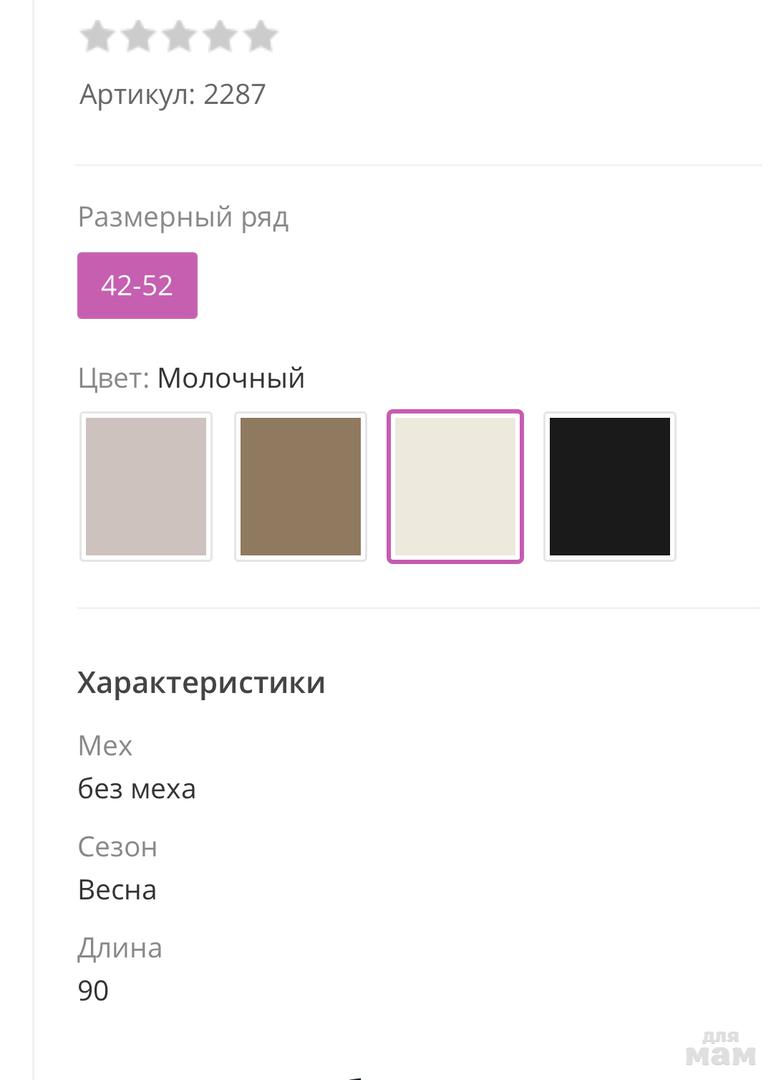Select the milky white color swatch
This screenshot has width=771, height=1080.
point(455,487)
